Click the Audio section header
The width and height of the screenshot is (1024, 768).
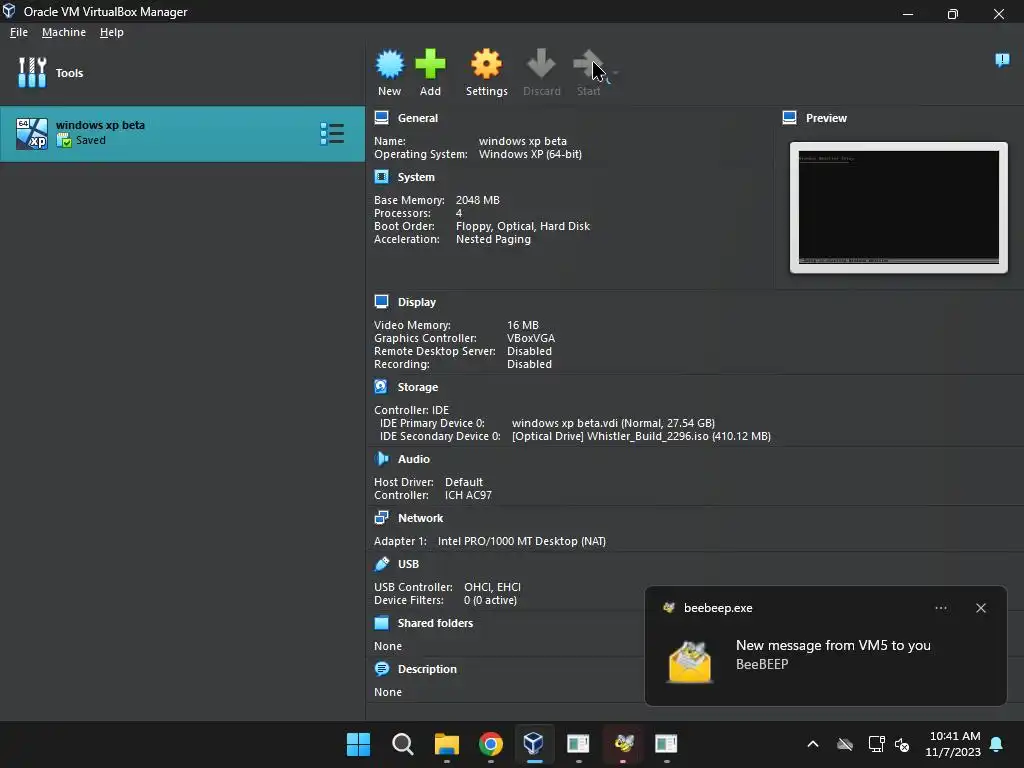413,459
